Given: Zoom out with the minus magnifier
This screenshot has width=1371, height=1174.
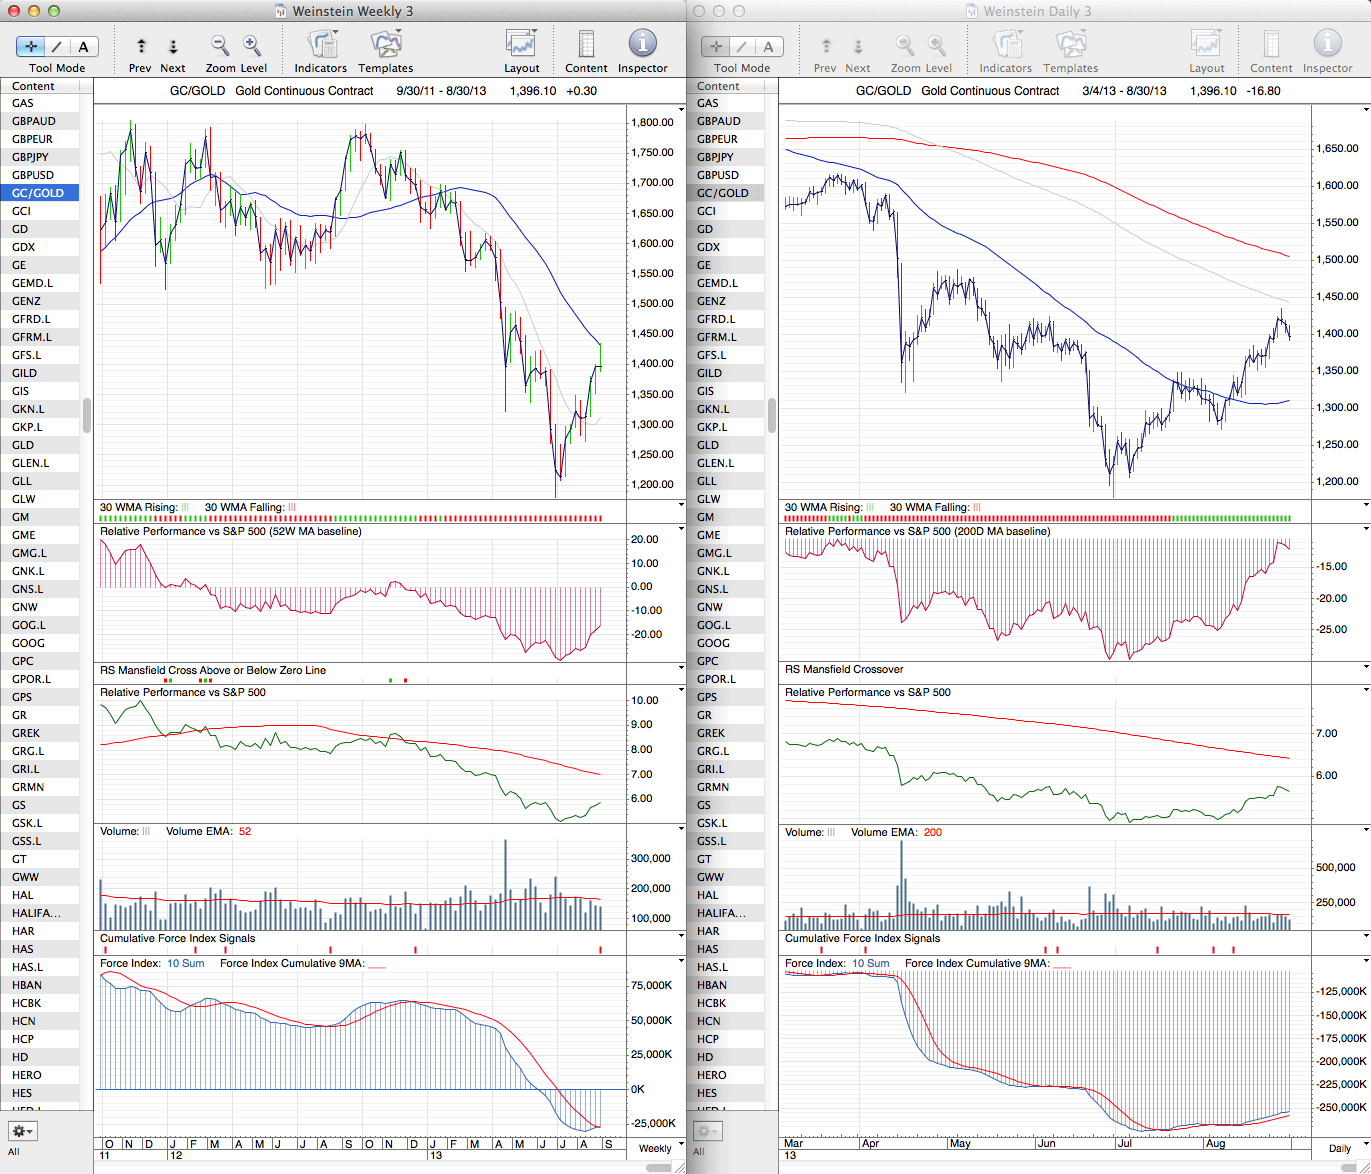Looking at the screenshot, I should pyautogui.click(x=219, y=46).
